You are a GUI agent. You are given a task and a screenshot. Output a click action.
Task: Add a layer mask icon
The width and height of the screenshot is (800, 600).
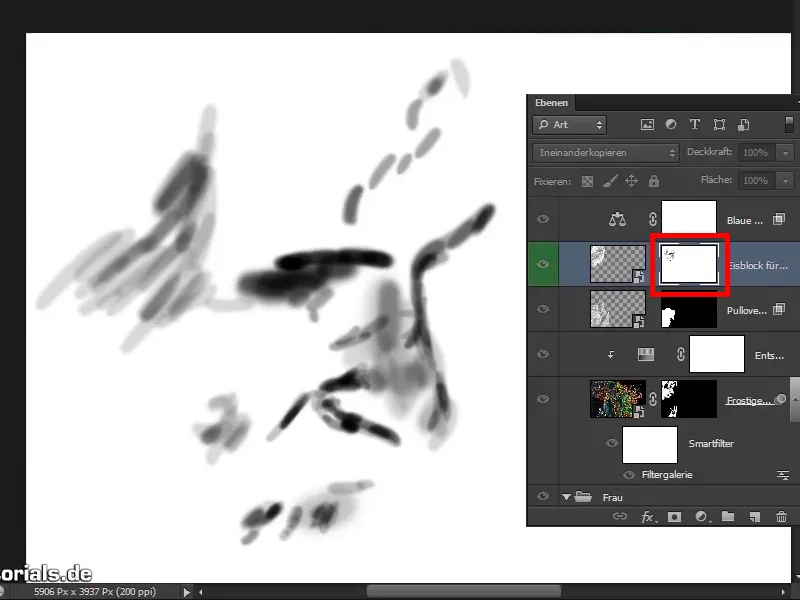pos(674,517)
